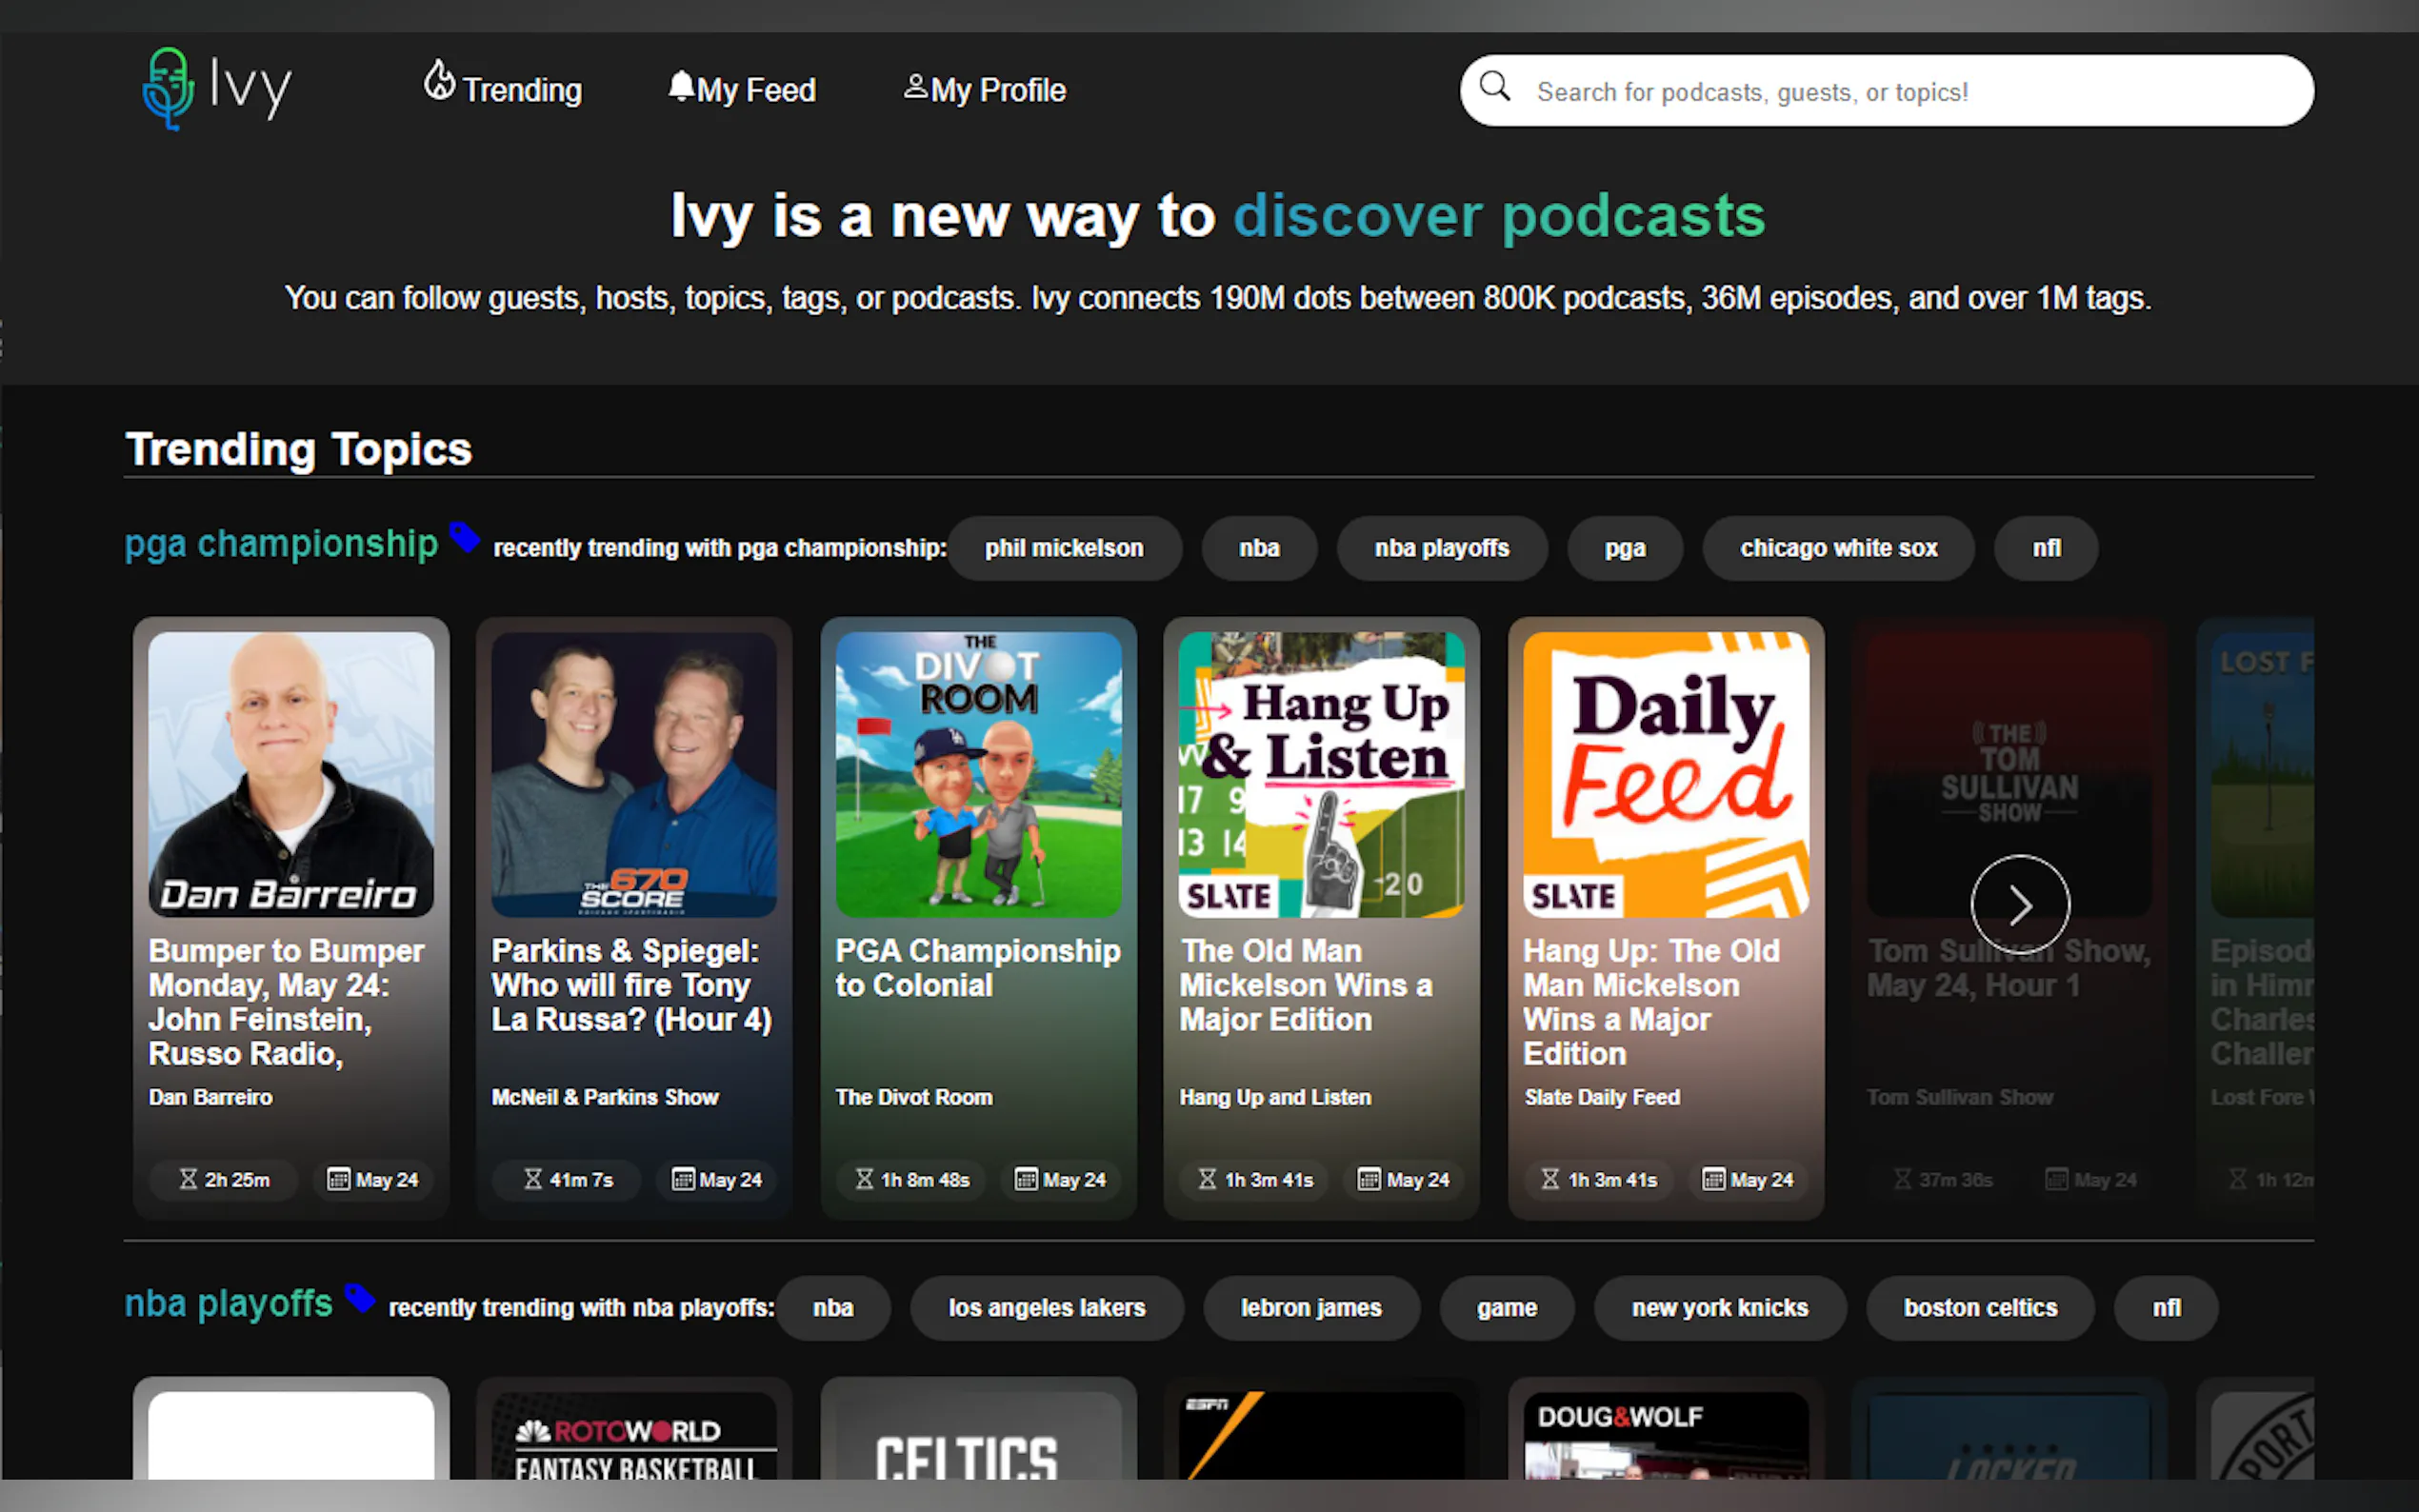Image resolution: width=2419 pixels, height=1512 pixels.
Task: Open the My Feed menu item
Action: pos(755,90)
